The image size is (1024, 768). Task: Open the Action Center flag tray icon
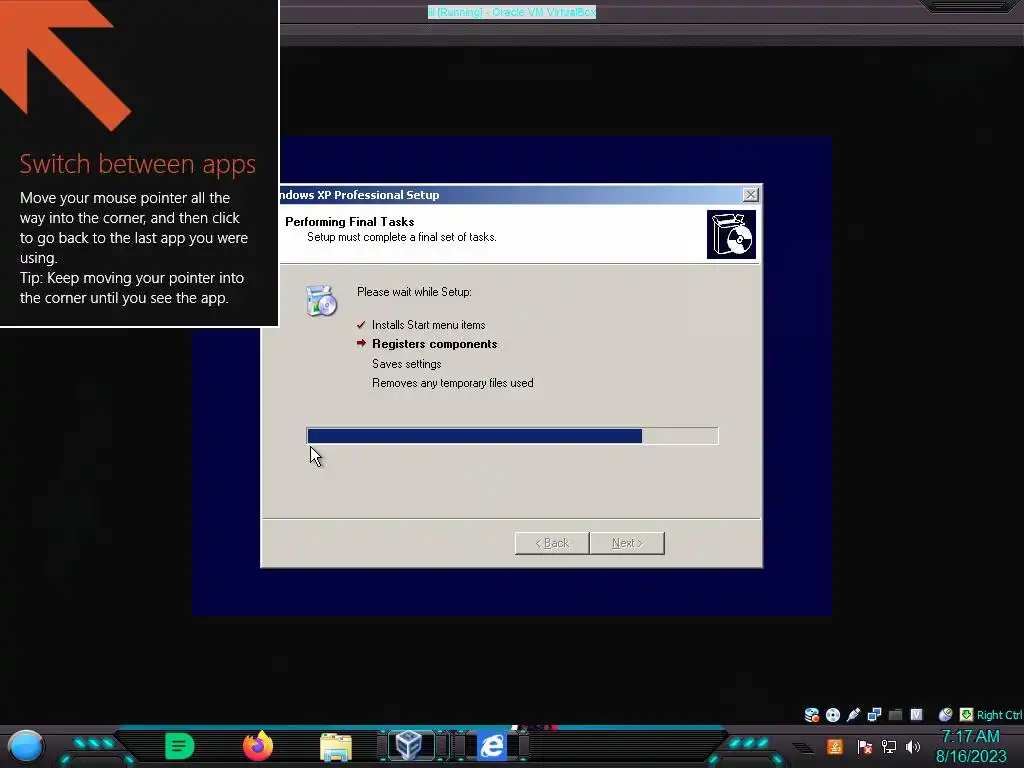[865, 746]
